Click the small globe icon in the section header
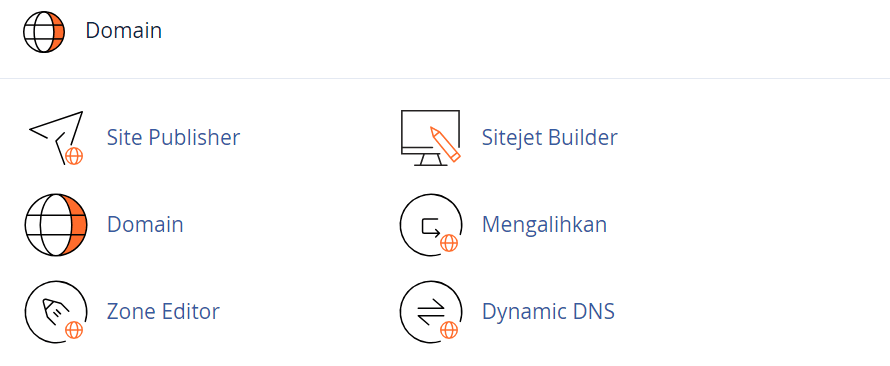The width and height of the screenshot is (890, 366). pos(44,31)
